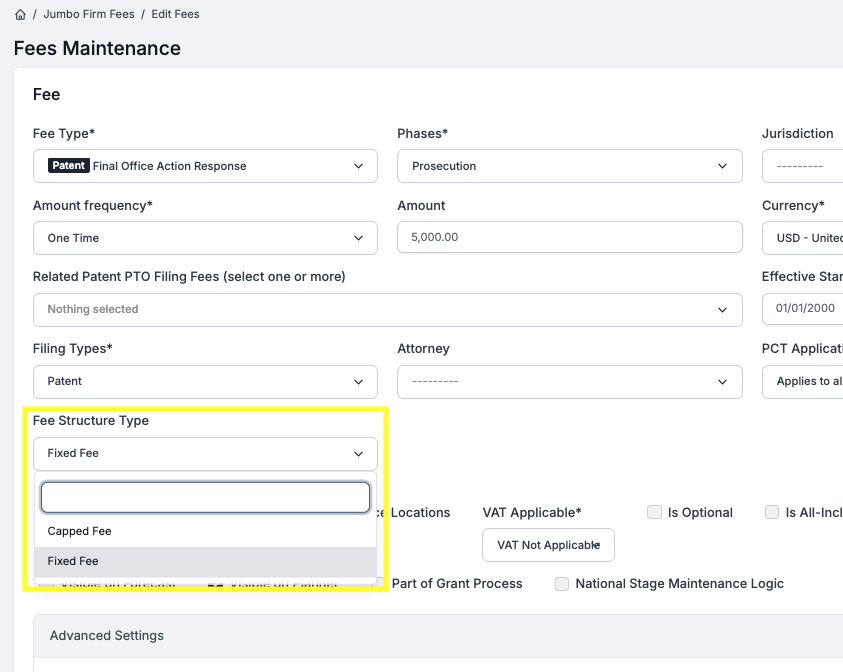Expand the Phases dropdown showing Prosecution
The width and height of the screenshot is (843, 672).
click(569, 166)
